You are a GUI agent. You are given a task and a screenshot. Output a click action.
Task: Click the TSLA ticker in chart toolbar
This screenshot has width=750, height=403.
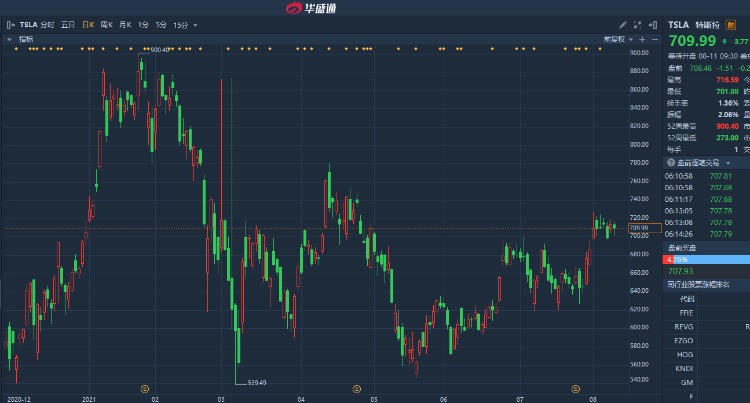tap(28, 25)
